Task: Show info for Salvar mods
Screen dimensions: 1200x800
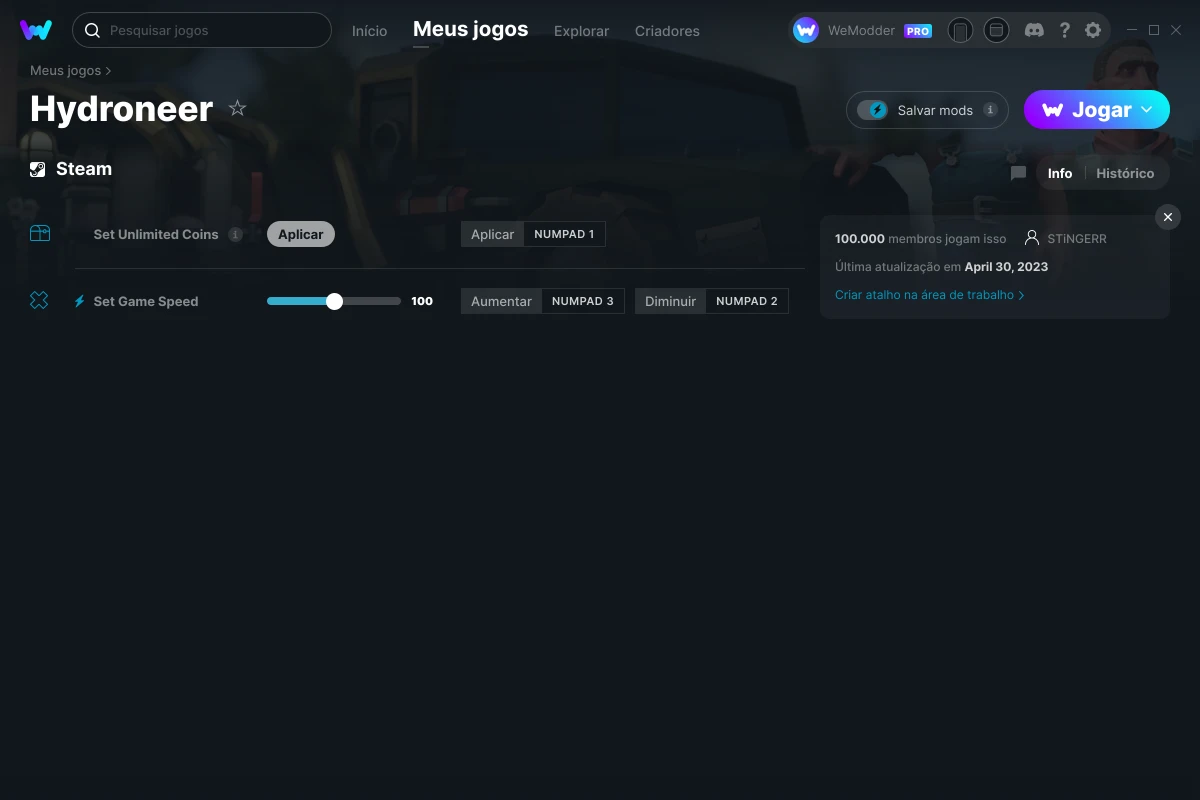Action: coord(990,110)
